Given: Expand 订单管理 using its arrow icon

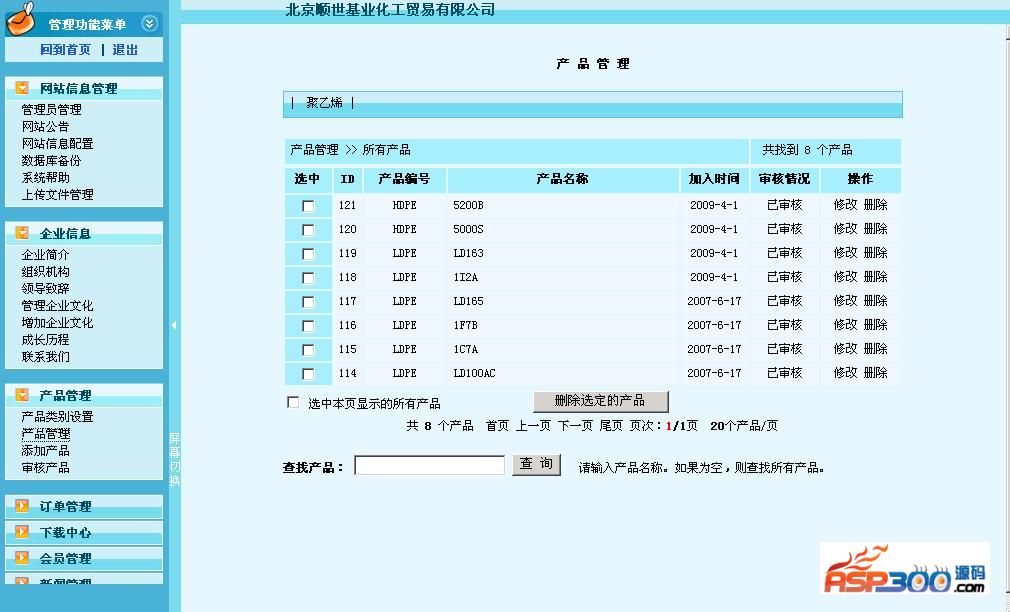Looking at the screenshot, I should pos(22,506).
